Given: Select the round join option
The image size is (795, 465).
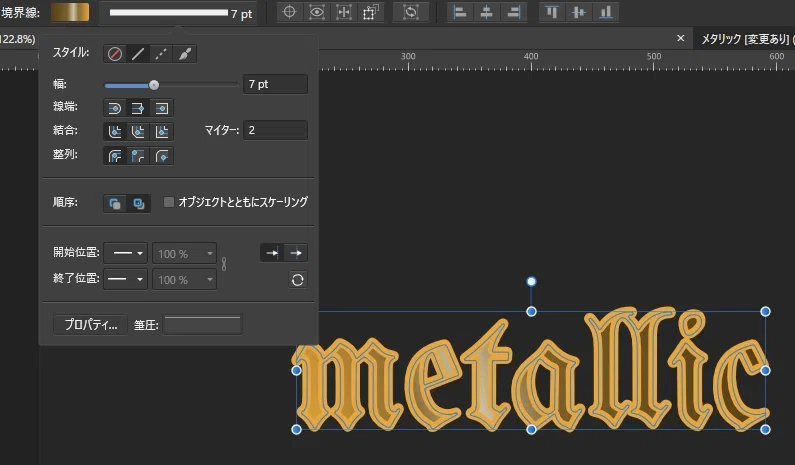Looking at the screenshot, I should click(115, 132).
